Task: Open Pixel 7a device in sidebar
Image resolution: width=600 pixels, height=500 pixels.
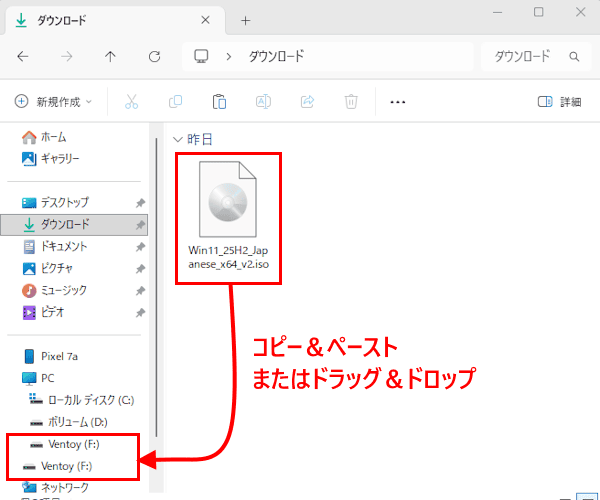Action: click(51, 356)
